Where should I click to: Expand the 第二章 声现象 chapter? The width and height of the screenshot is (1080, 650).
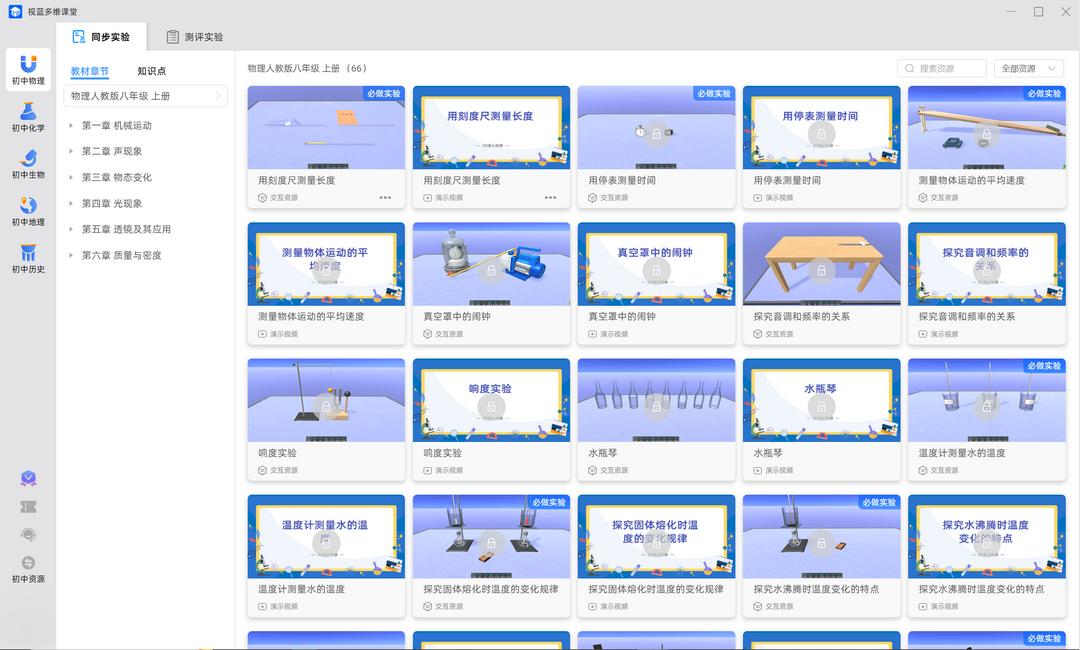110,150
